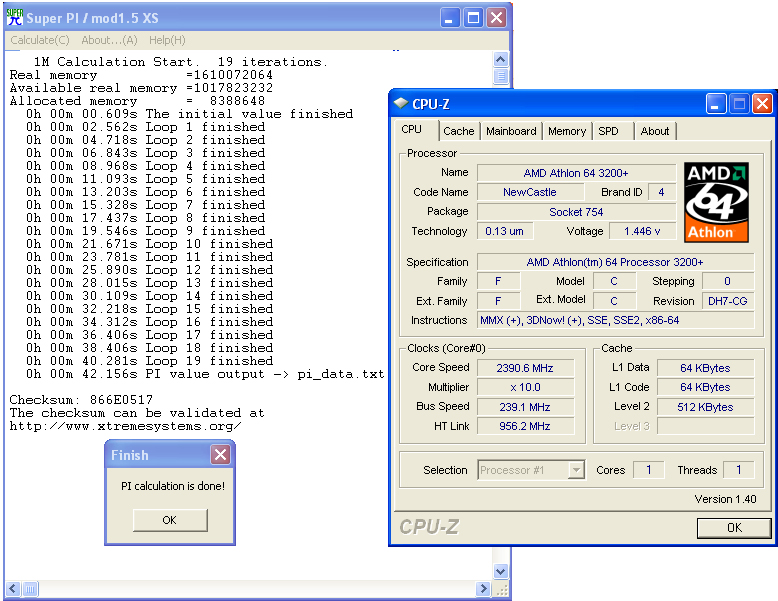The height and width of the screenshot is (601, 778).
Task: Click the xtremesystems.org URL text
Action: [x=126, y=426]
